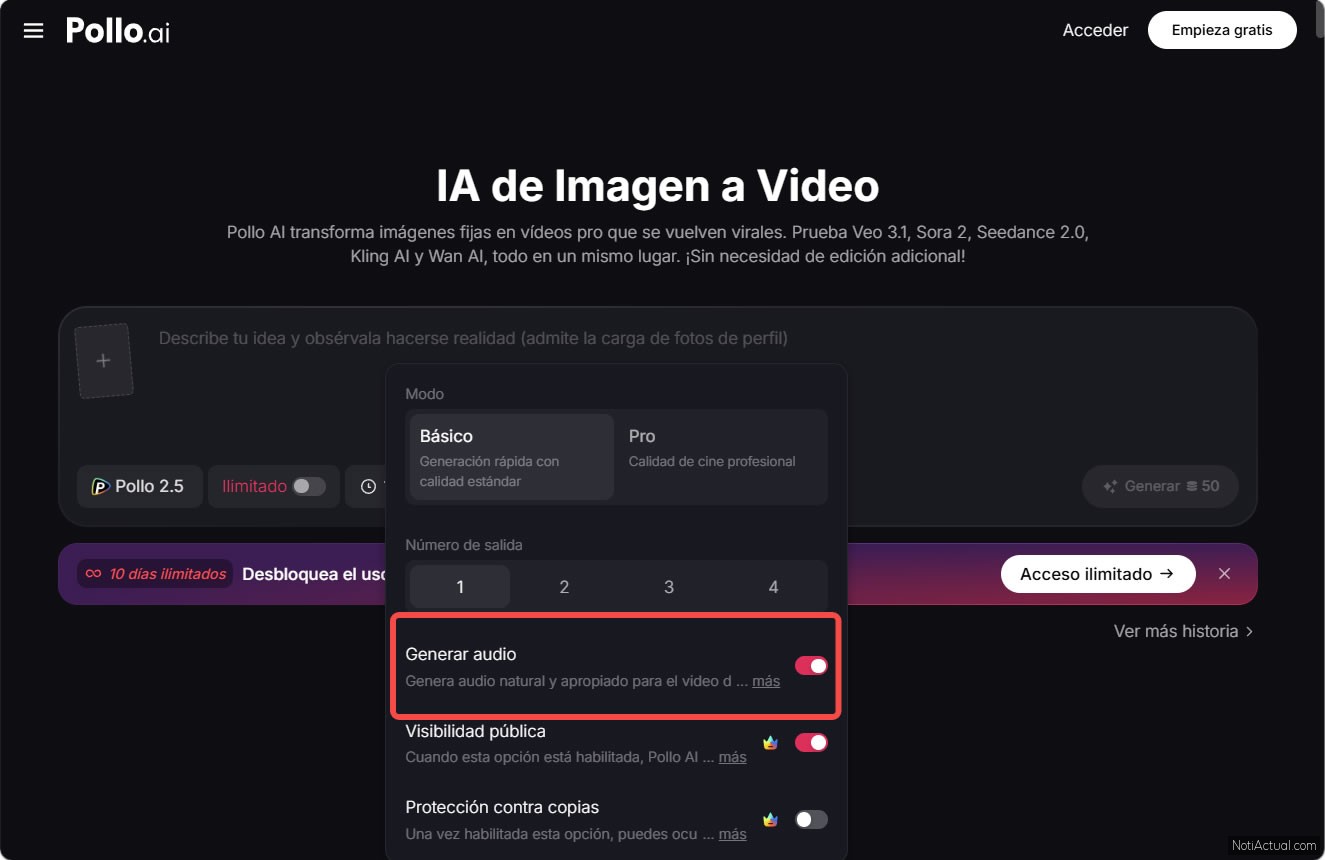Screen dimensions: 1325x860
Task: Click the plus icon to upload an image
Action: (x=103, y=361)
